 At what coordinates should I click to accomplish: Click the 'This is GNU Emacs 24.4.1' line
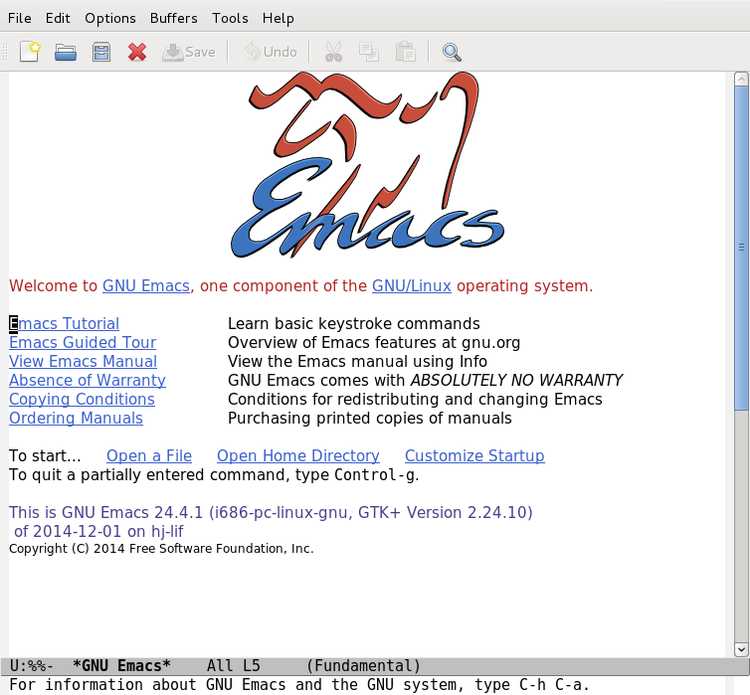(271, 512)
